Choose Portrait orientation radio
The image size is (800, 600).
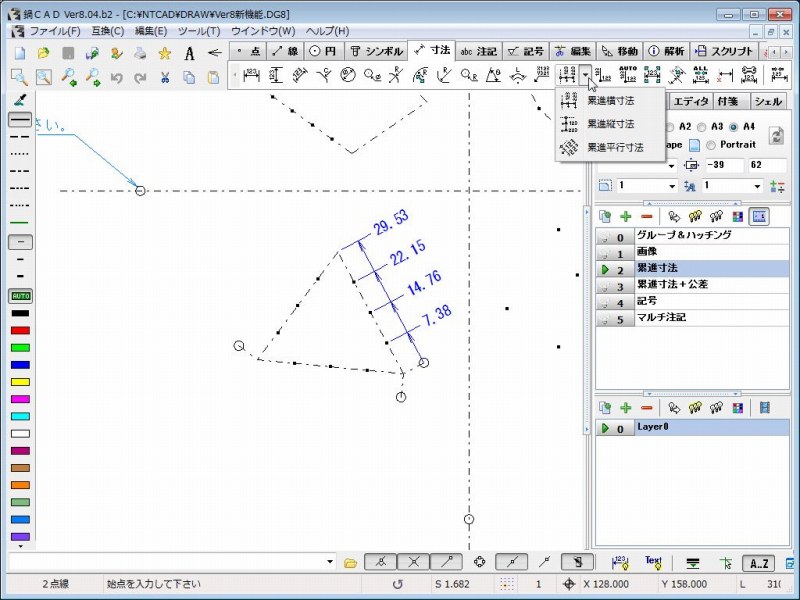(x=711, y=145)
